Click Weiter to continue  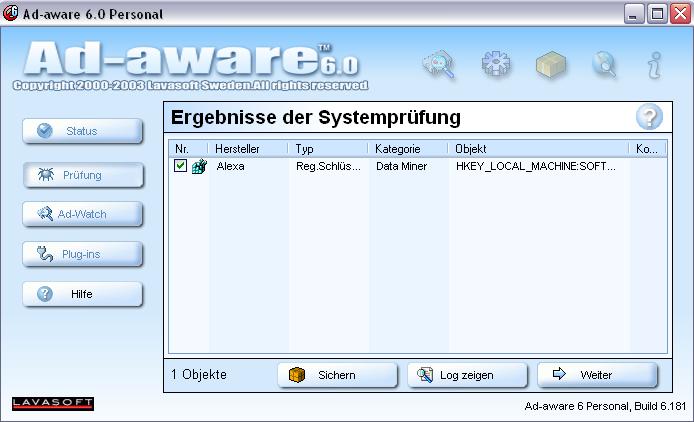pos(598,375)
